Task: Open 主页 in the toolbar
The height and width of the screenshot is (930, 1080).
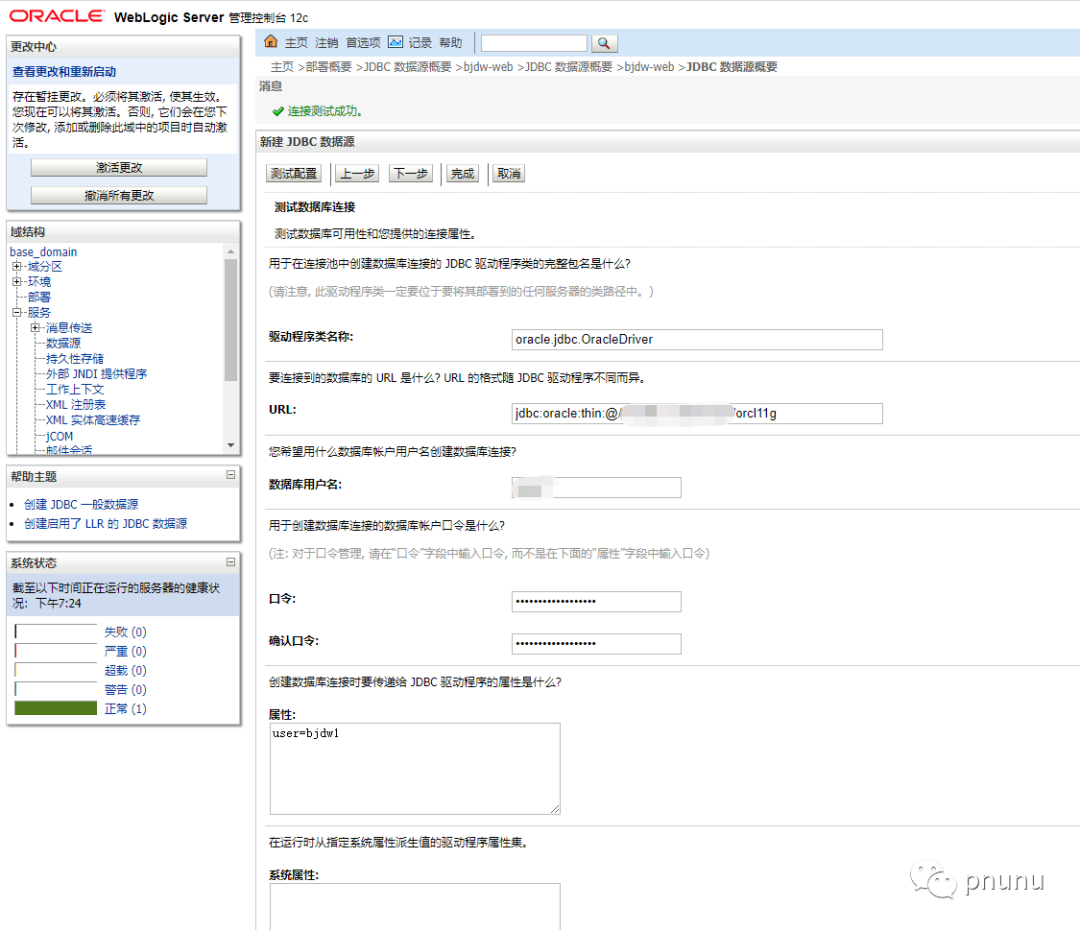Action: (x=296, y=43)
